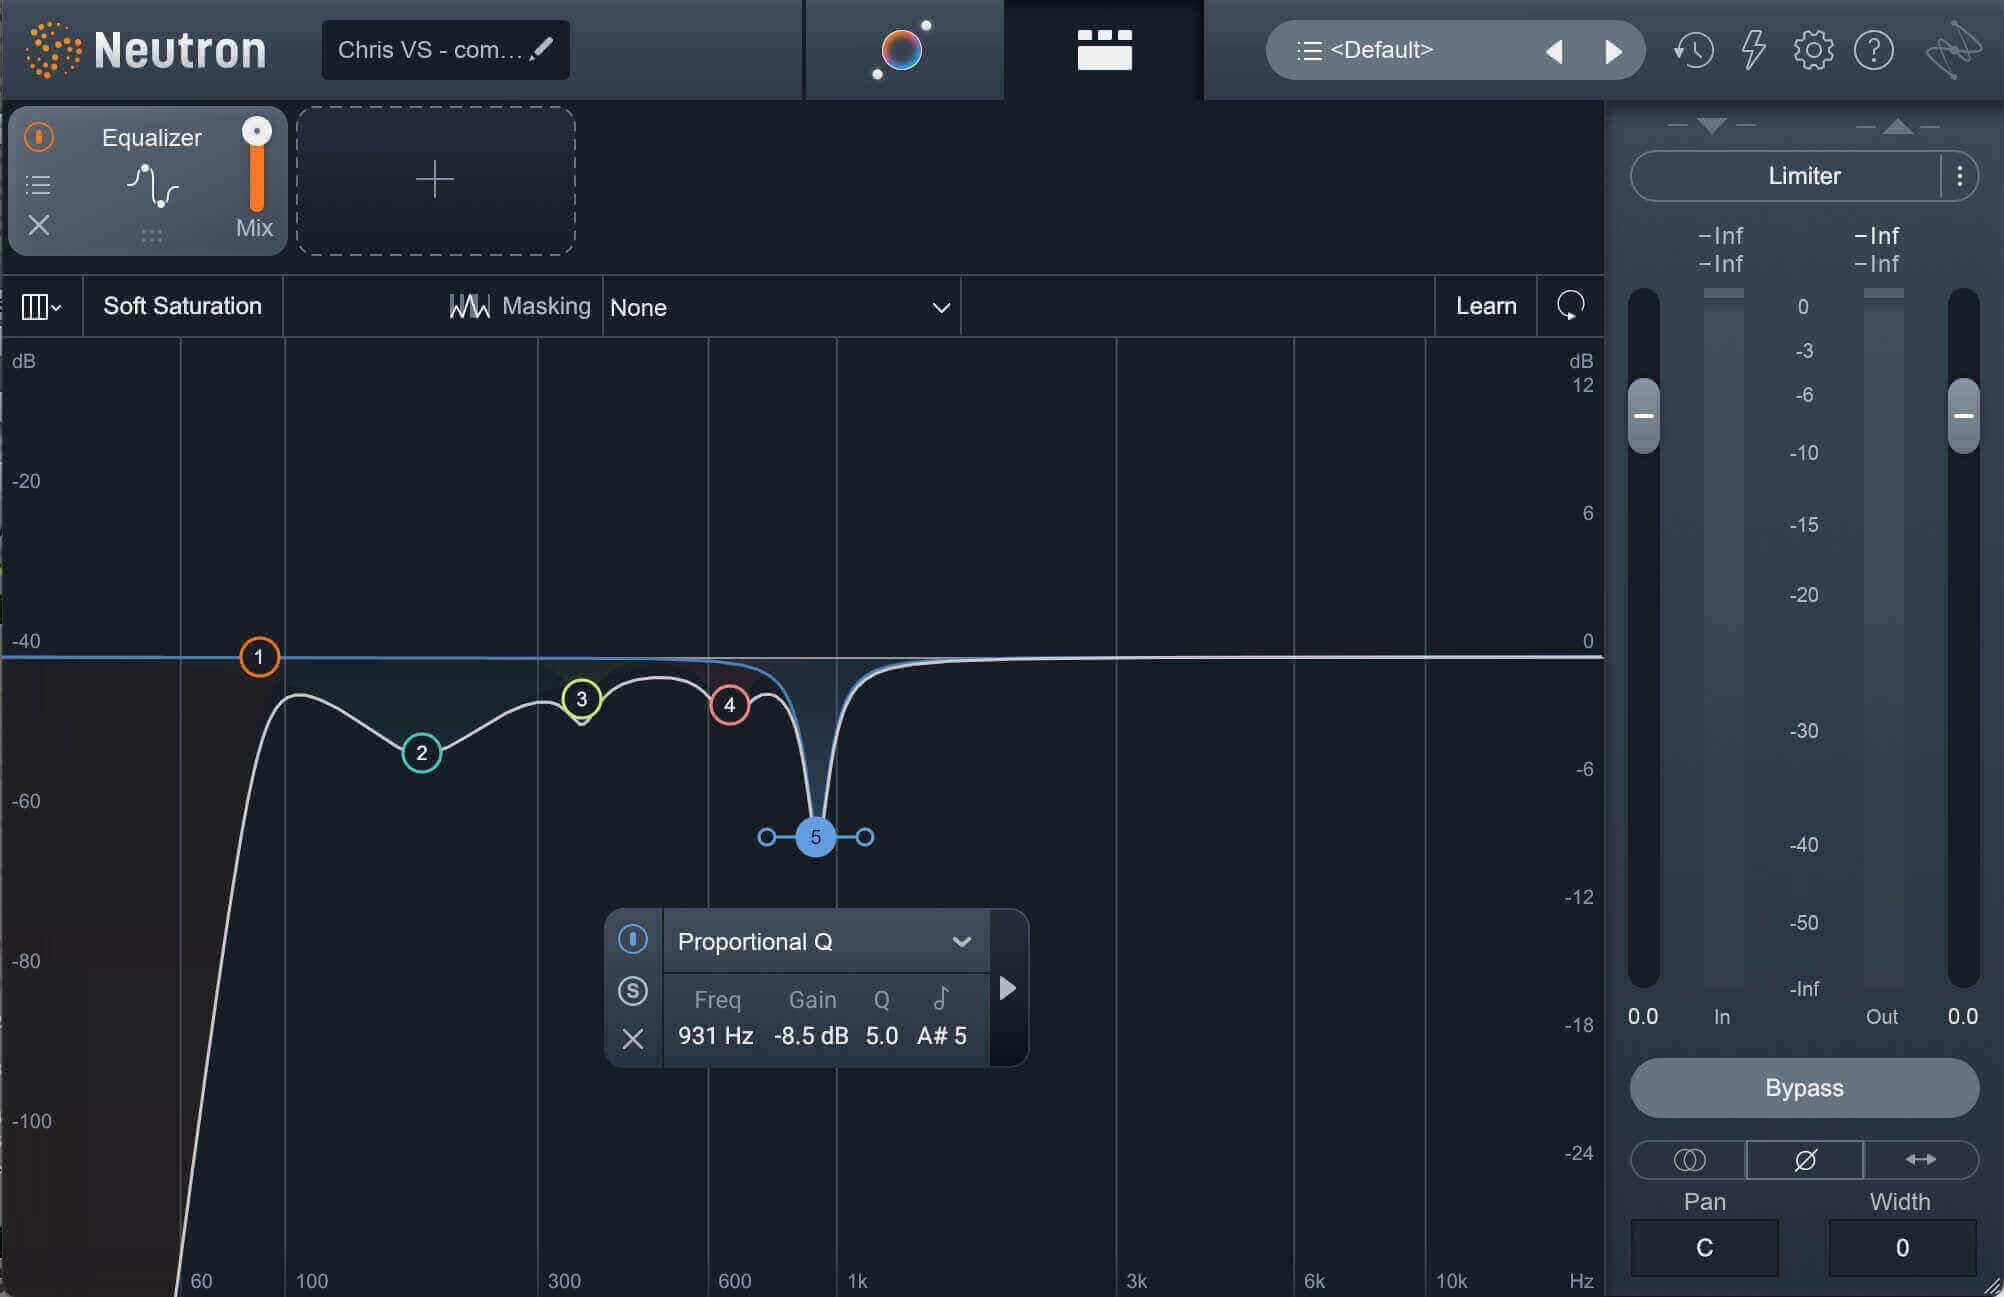The height and width of the screenshot is (1297, 2004).
Task: Toggle the phase invert icon
Action: (1805, 1160)
